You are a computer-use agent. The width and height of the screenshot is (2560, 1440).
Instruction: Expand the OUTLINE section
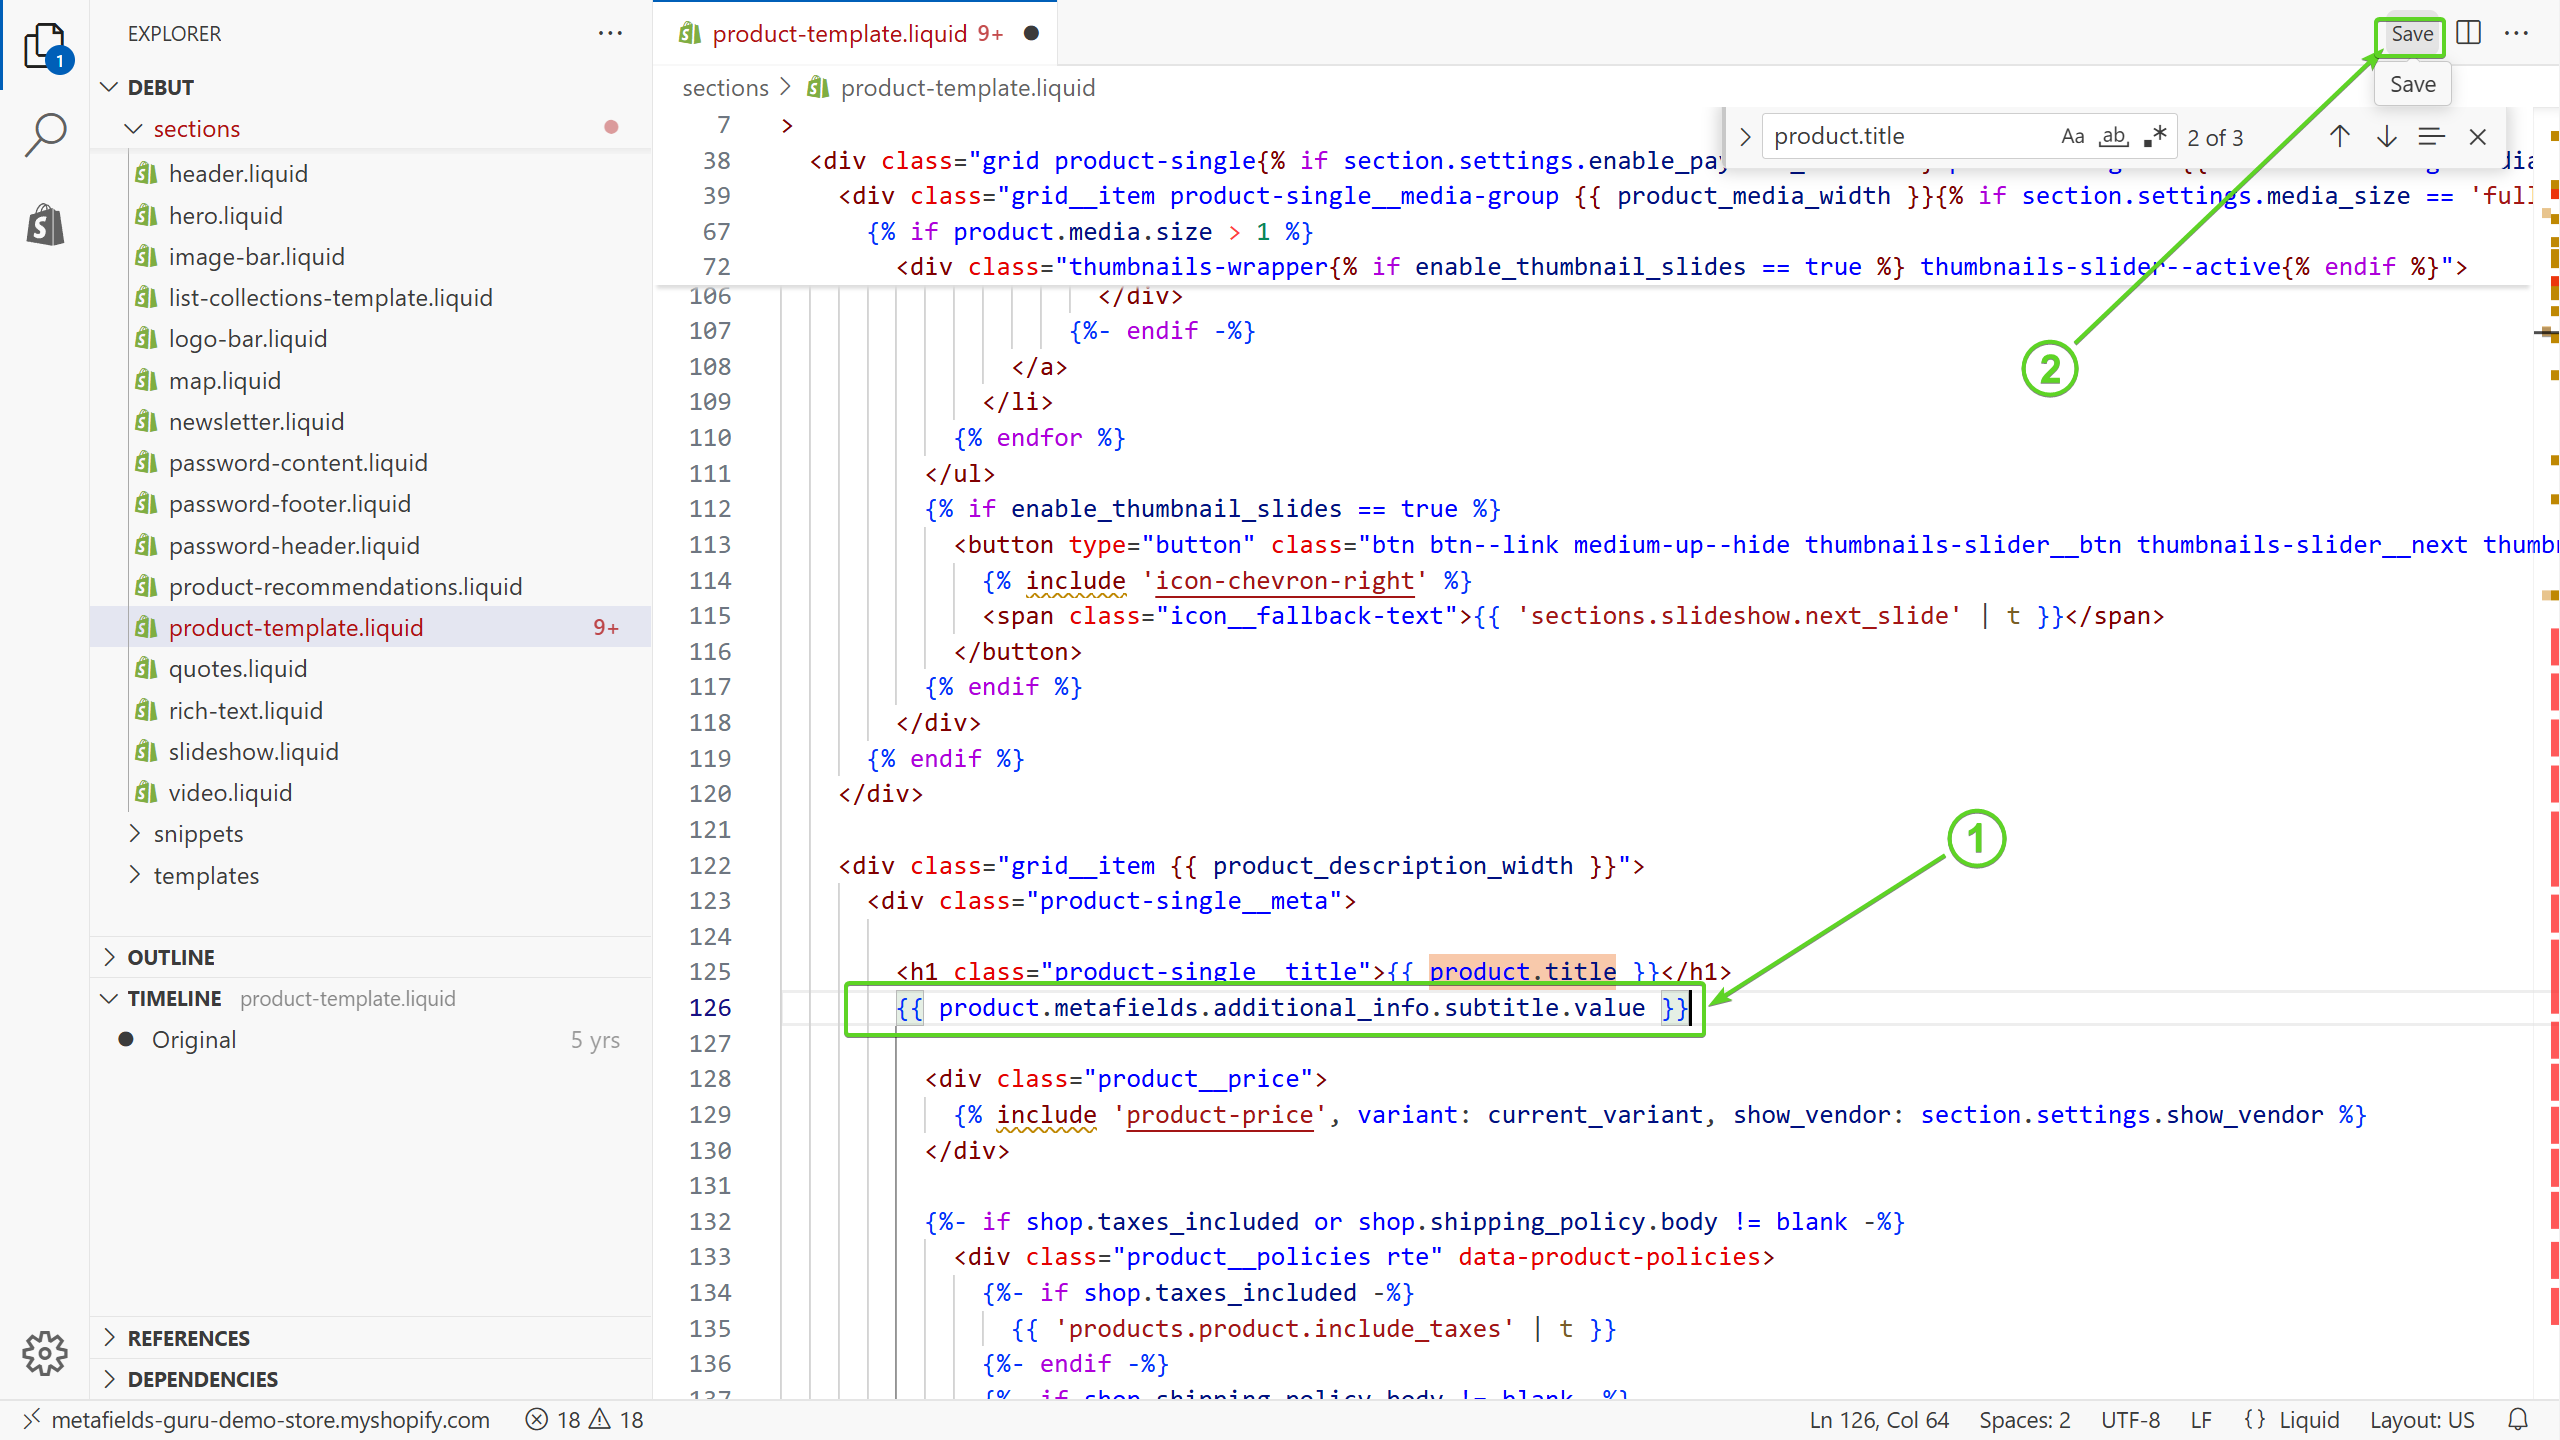171,957
